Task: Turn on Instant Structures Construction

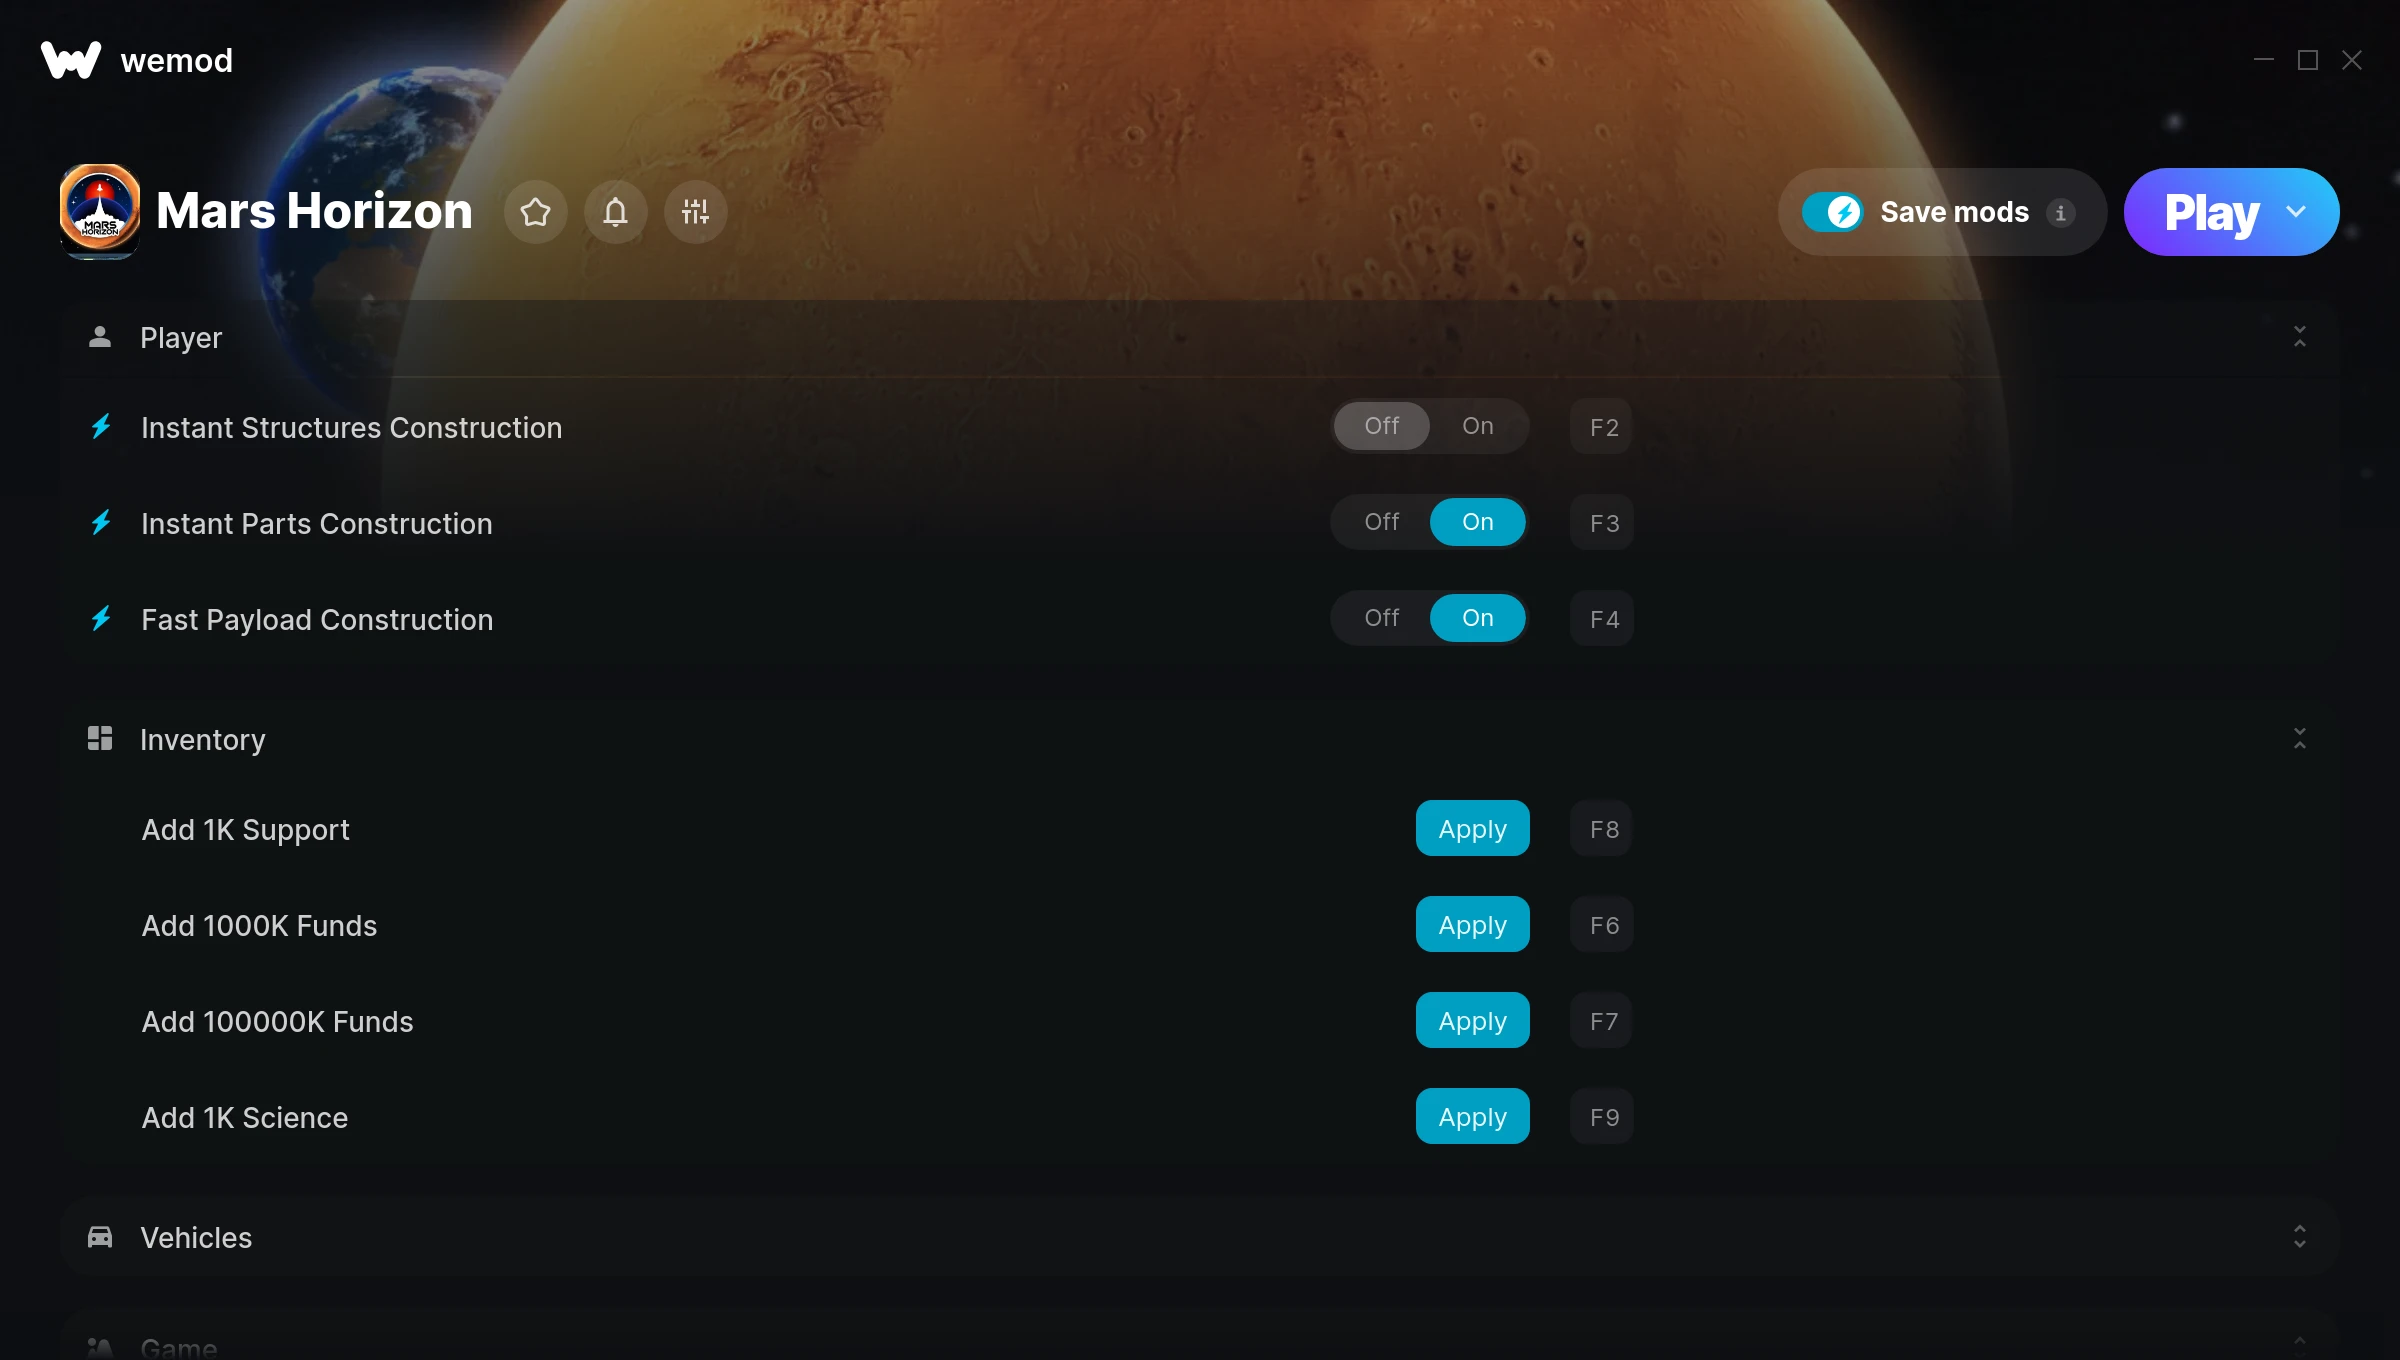Action: (x=1477, y=425)
